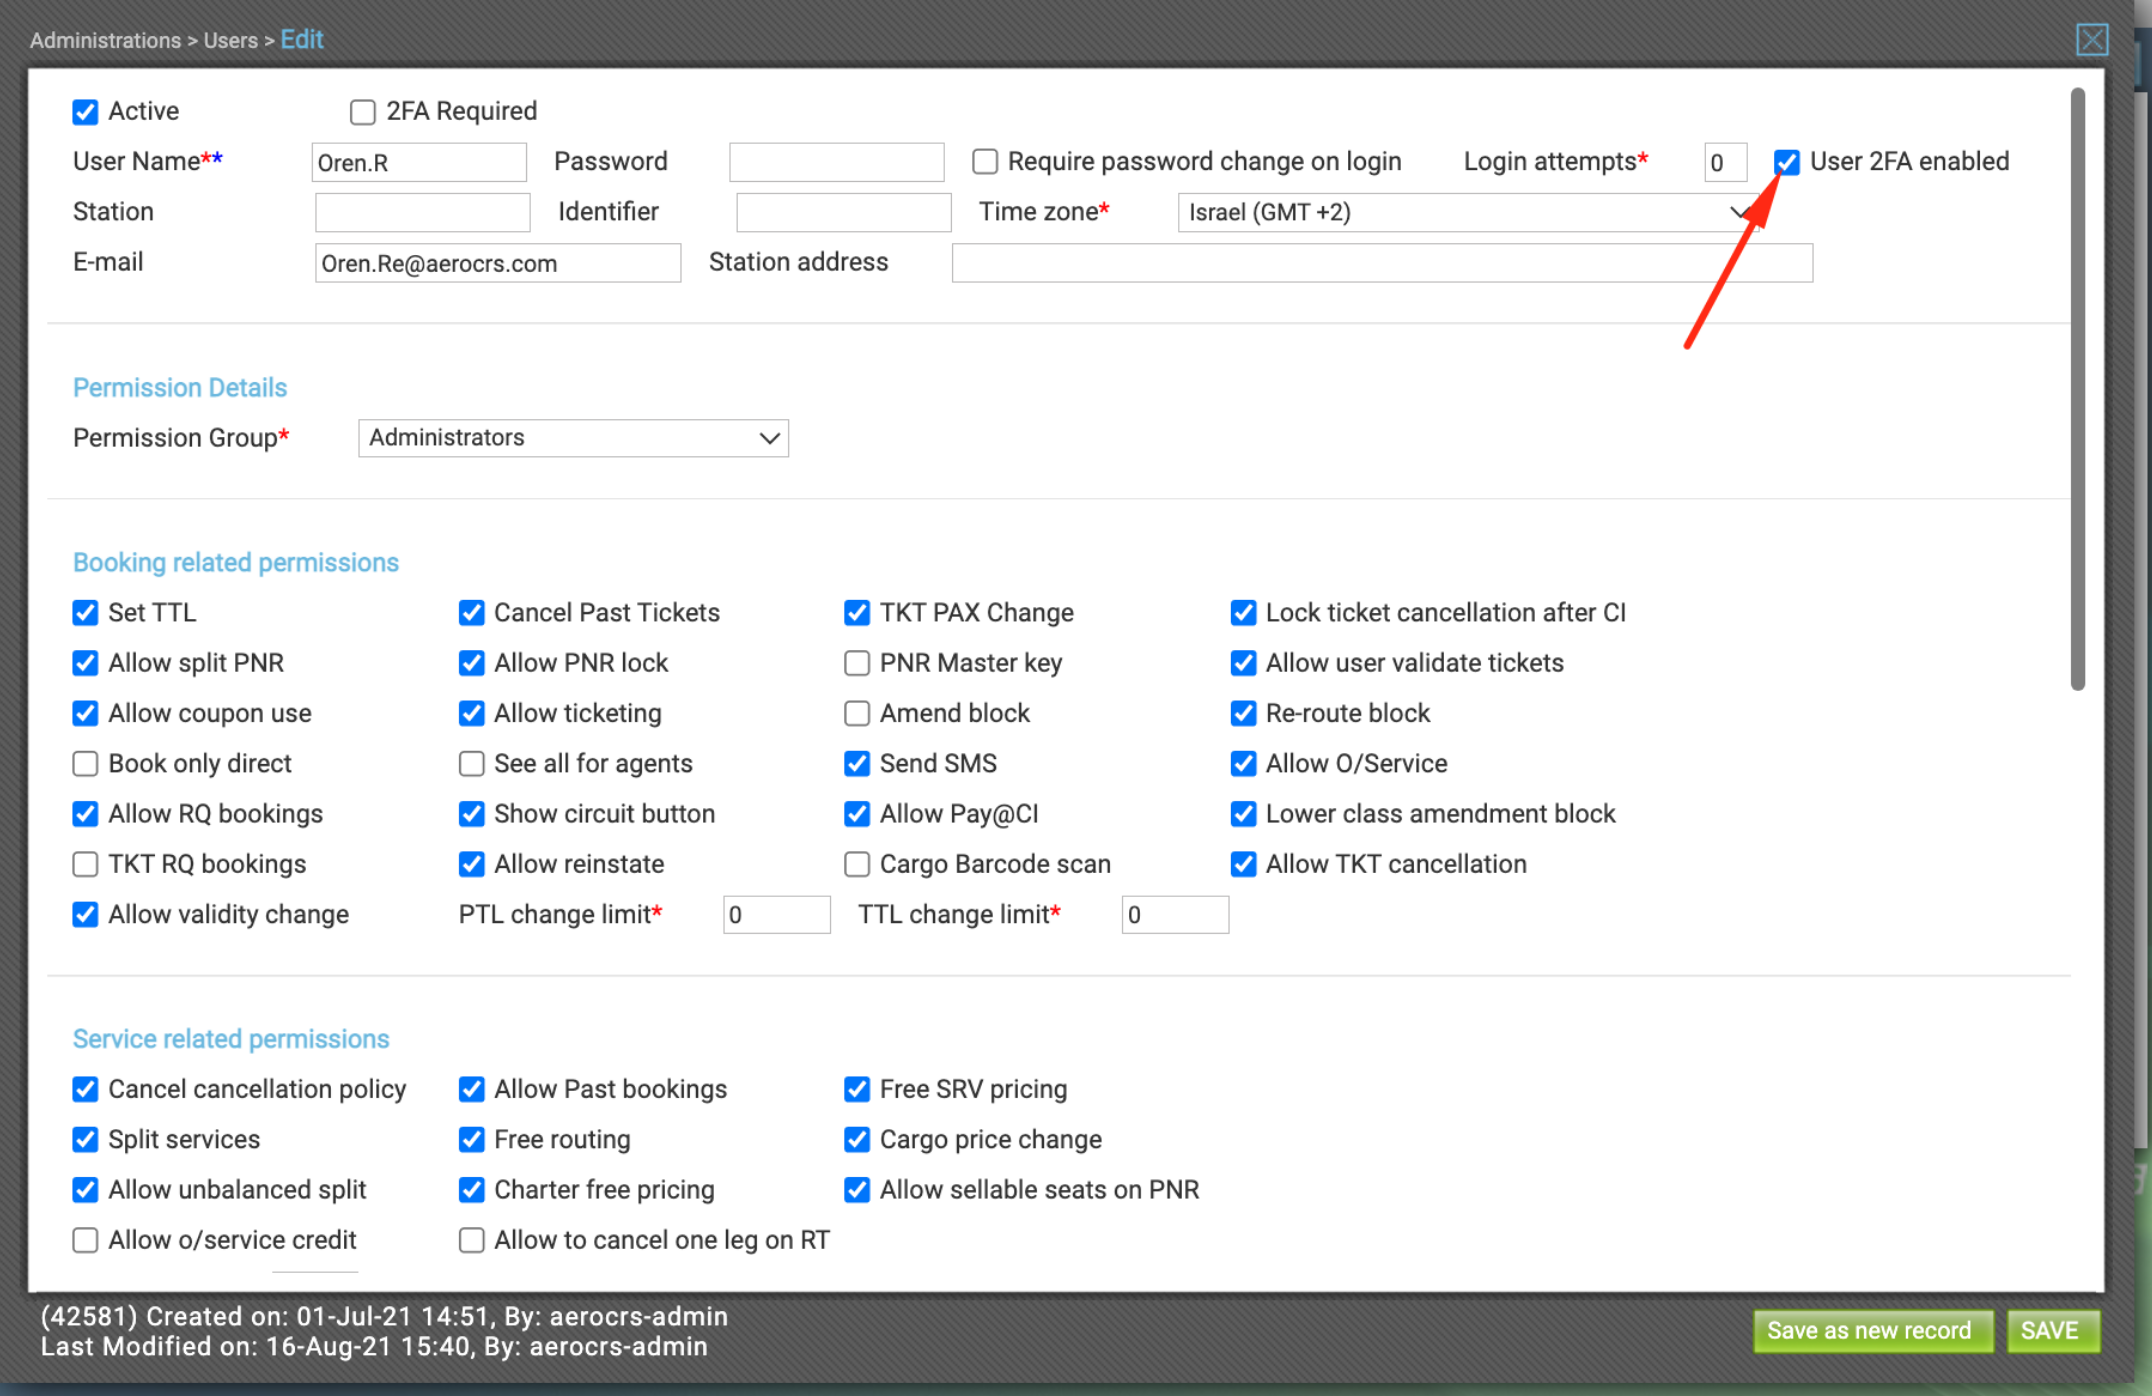Image resolution: width=2152 pixels, height=1396 pixels.
Task: Click the dialog vertical scrollbar
Action: [2077, 390]
